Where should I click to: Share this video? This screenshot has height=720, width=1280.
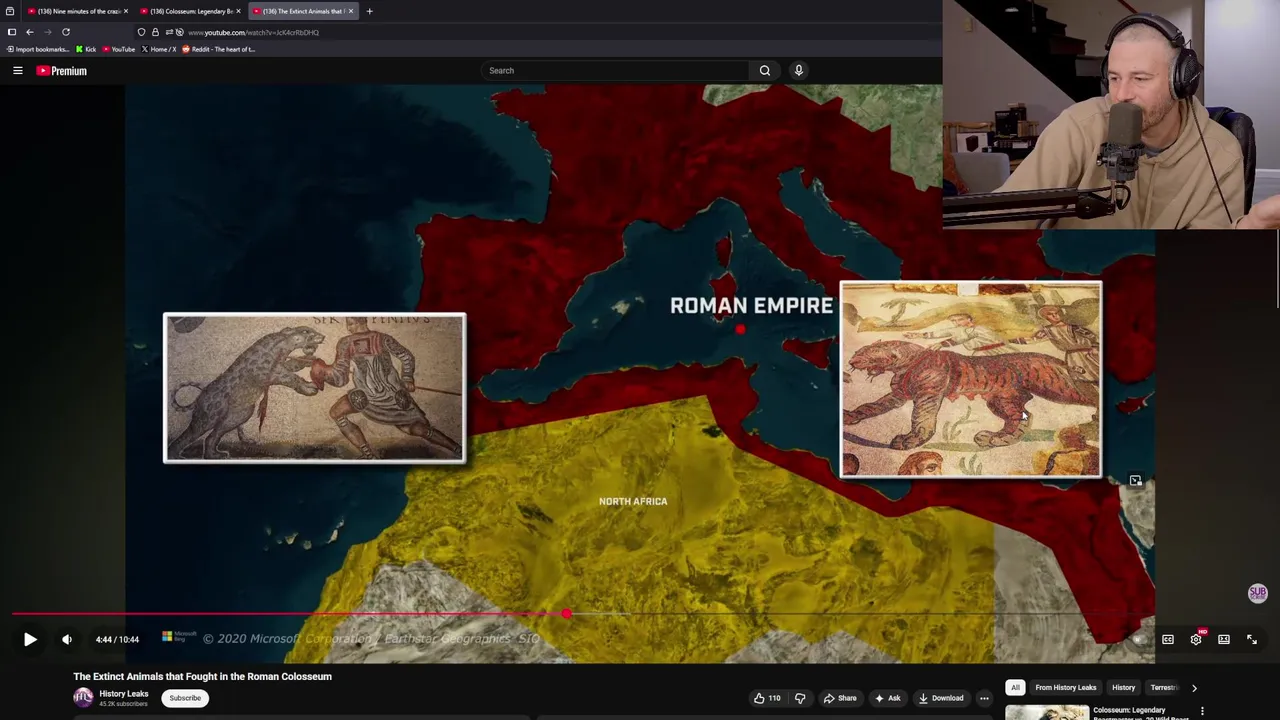pyautogui.click(x=840, y=698)
